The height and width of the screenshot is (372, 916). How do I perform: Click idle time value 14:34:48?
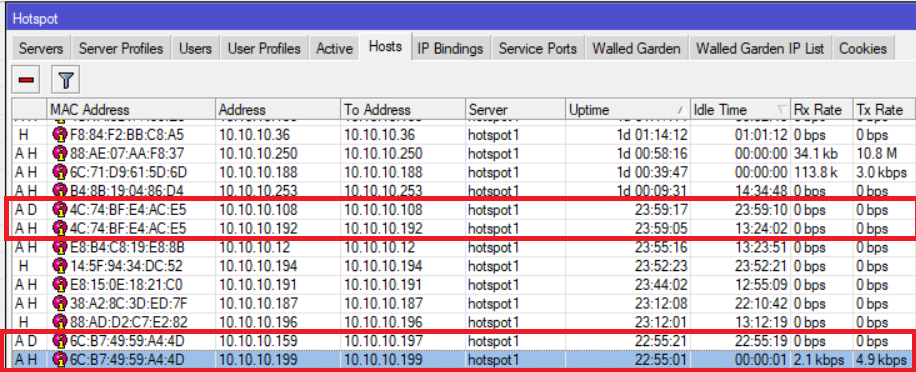[761, 190]
